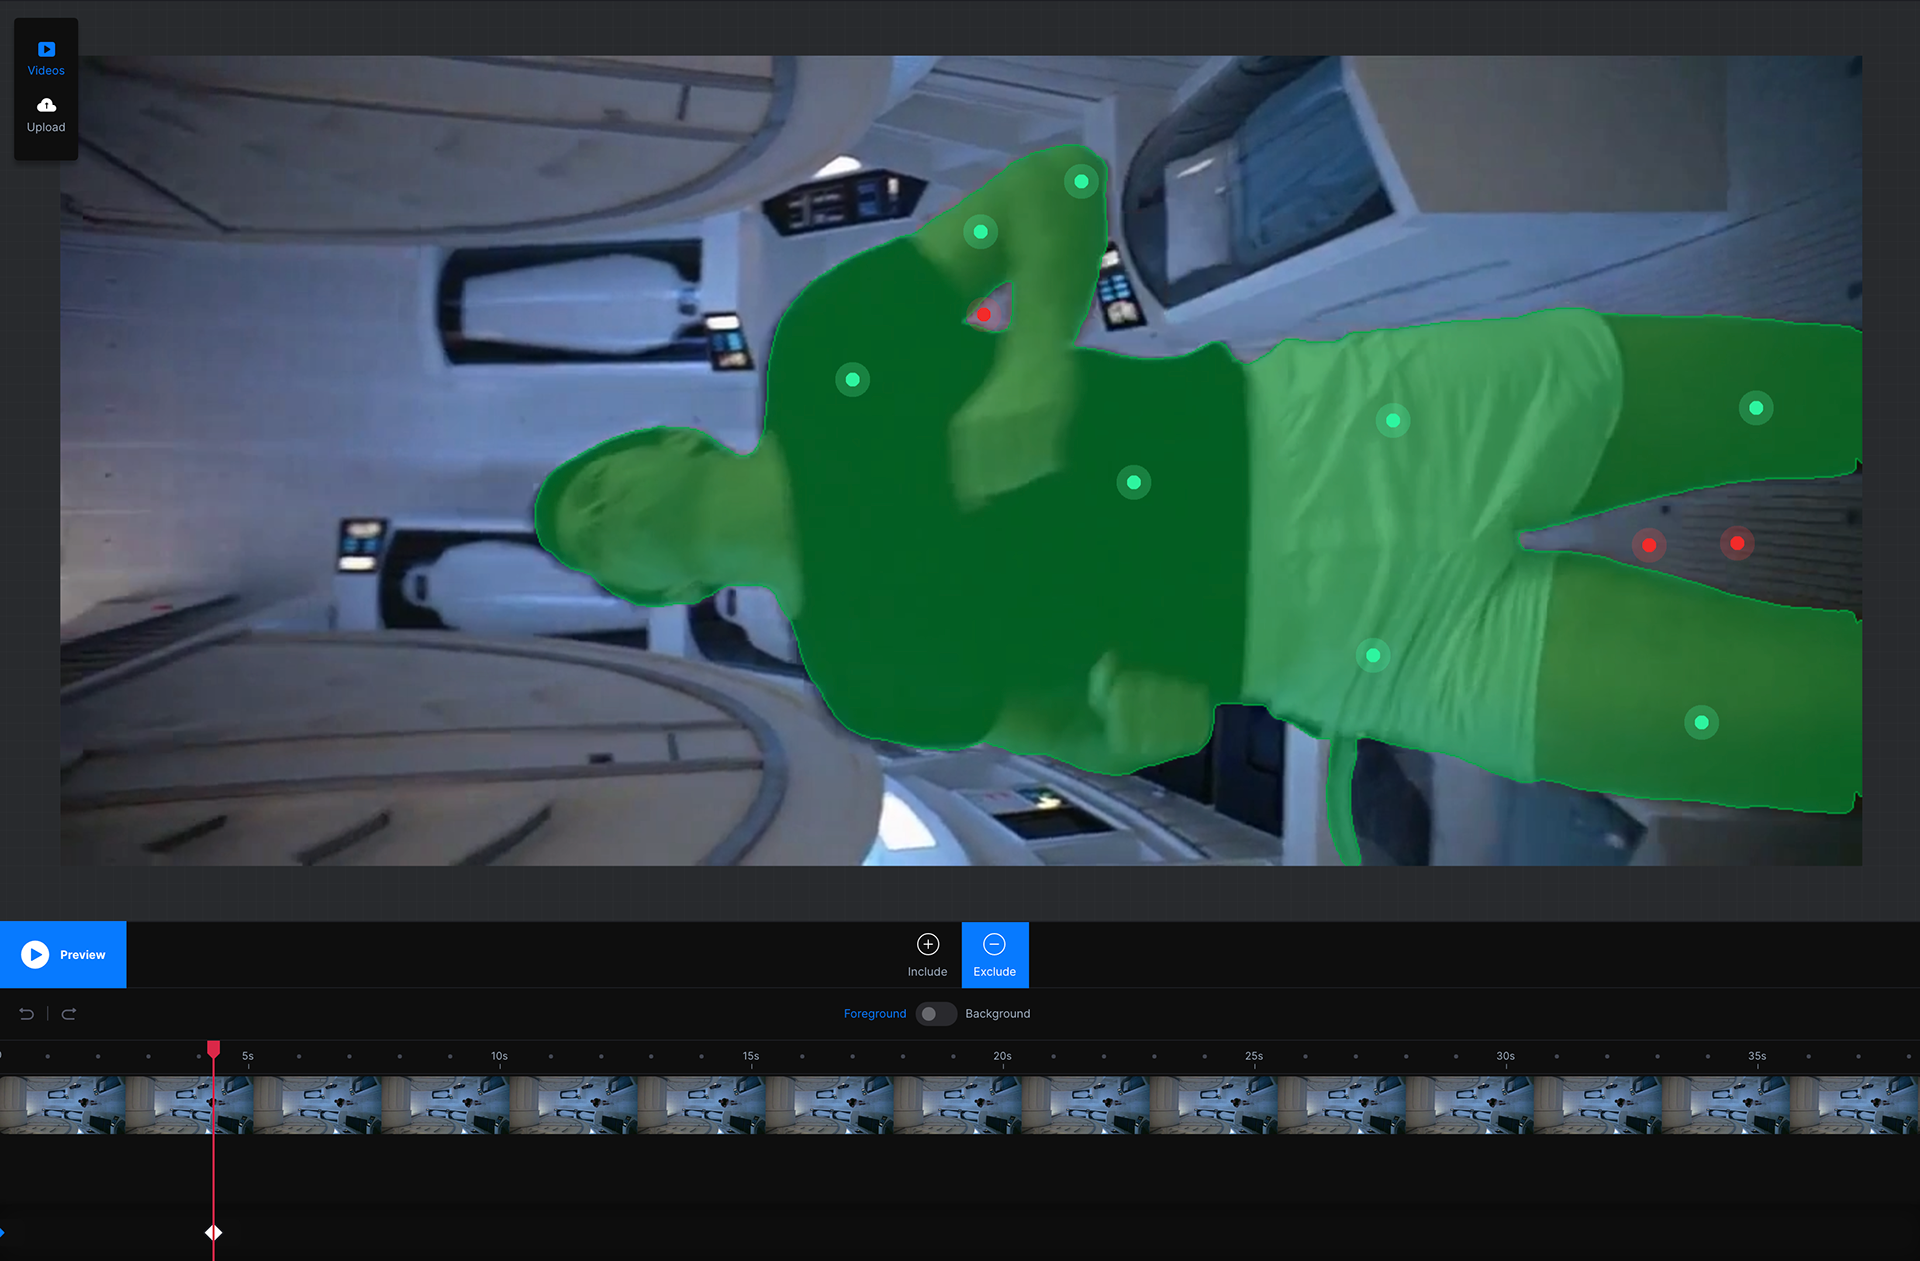This screenshot has height=1261, width=1920.
Task: Select the red exclude point near the arm gap
Action: (x=984, y=315)
